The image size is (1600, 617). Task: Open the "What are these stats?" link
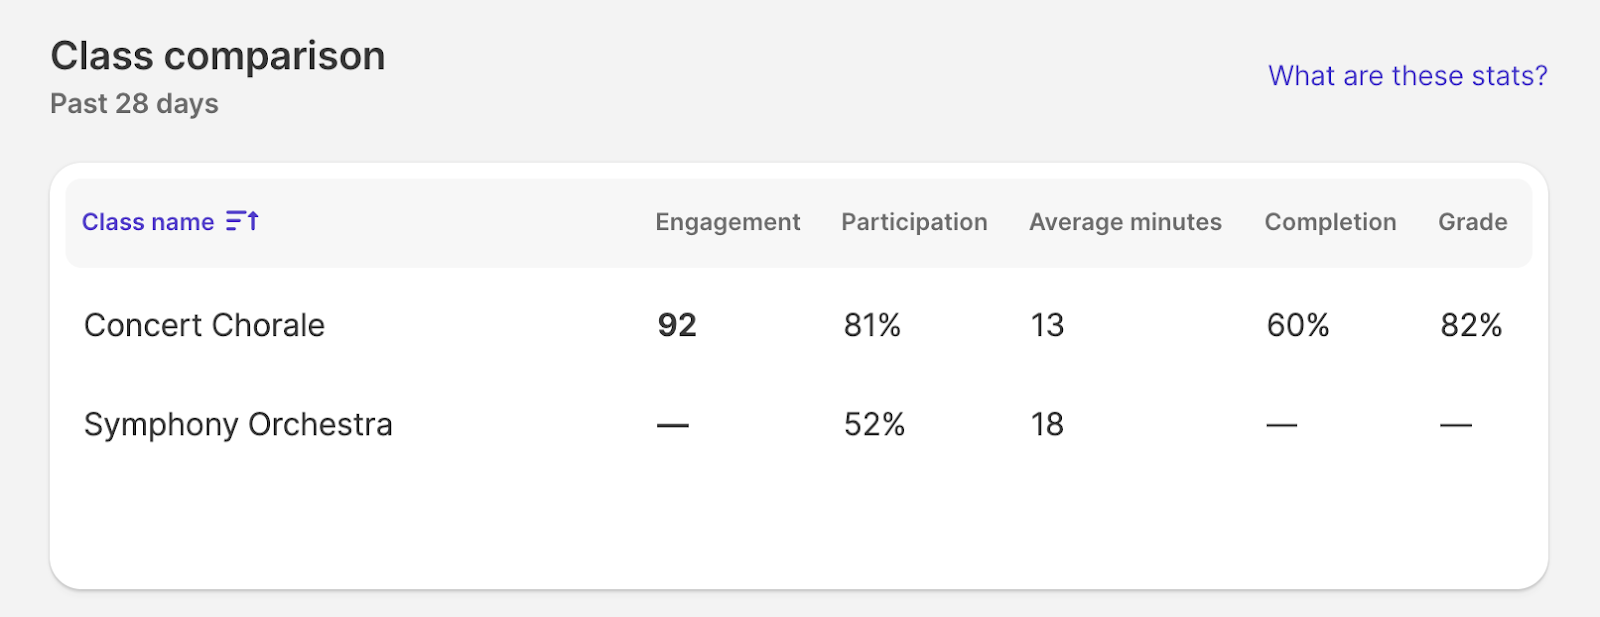tap(1407, 76)
